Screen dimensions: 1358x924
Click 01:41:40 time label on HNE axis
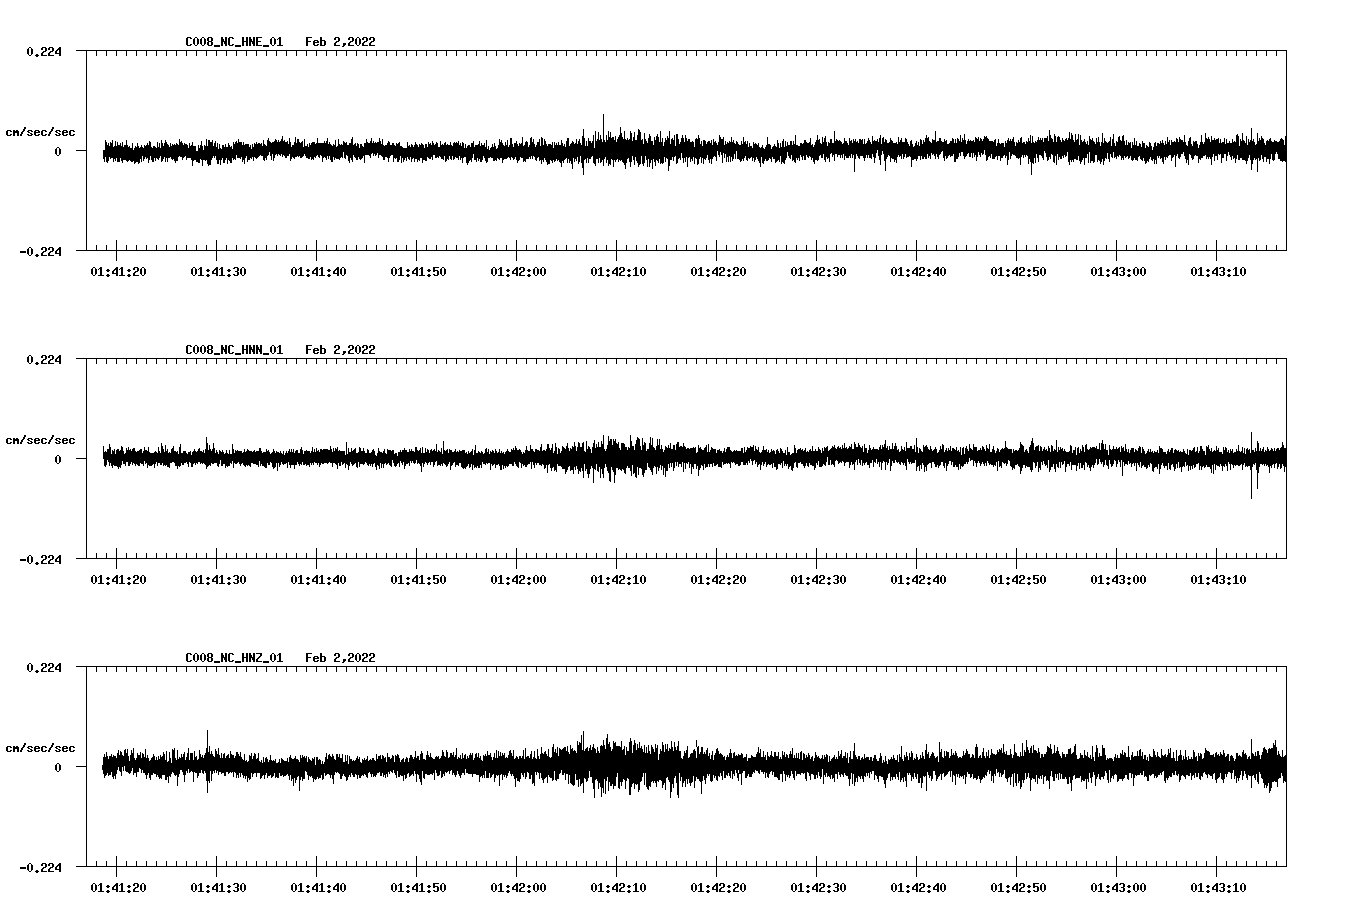coord(318,272)
